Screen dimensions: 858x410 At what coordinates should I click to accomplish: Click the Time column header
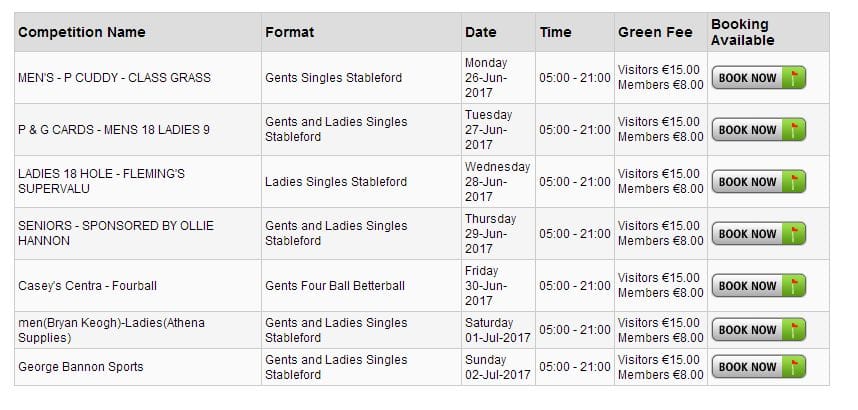tap(556, 32)
